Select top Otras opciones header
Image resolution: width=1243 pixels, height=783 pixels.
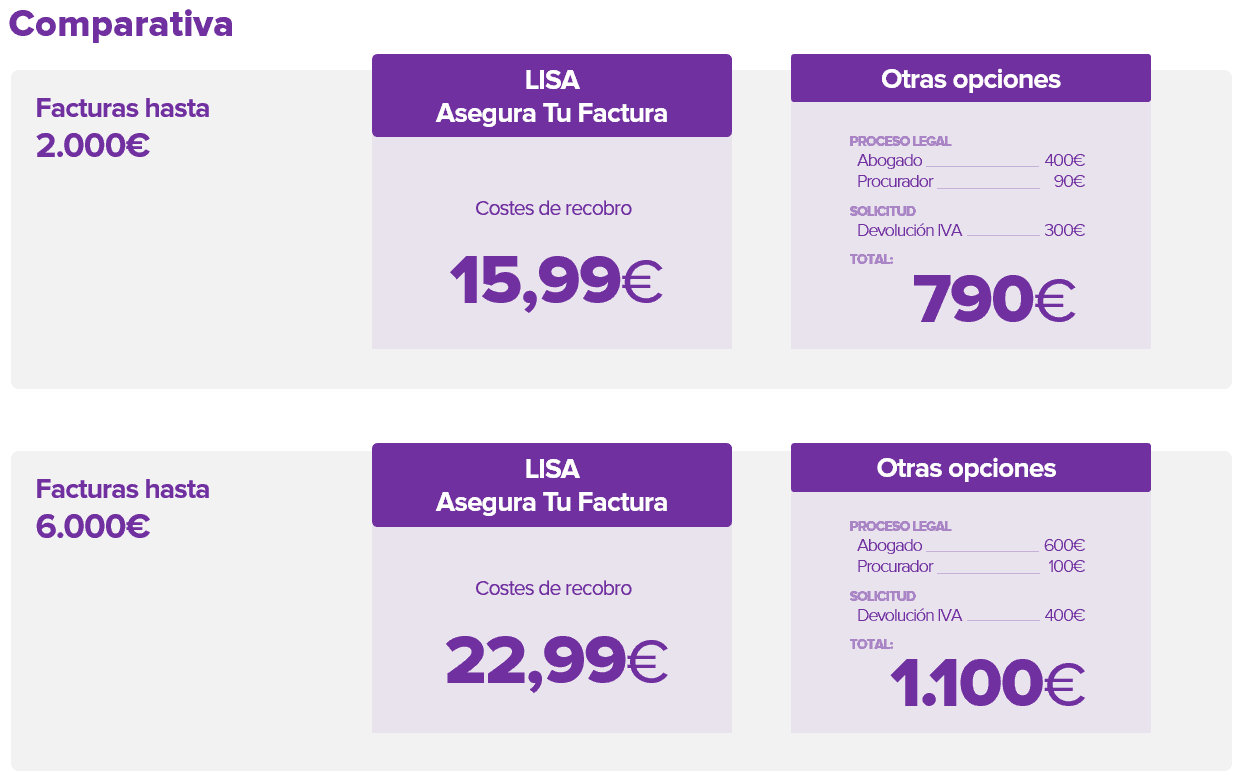pyautogui.click(x=970, y=79)
